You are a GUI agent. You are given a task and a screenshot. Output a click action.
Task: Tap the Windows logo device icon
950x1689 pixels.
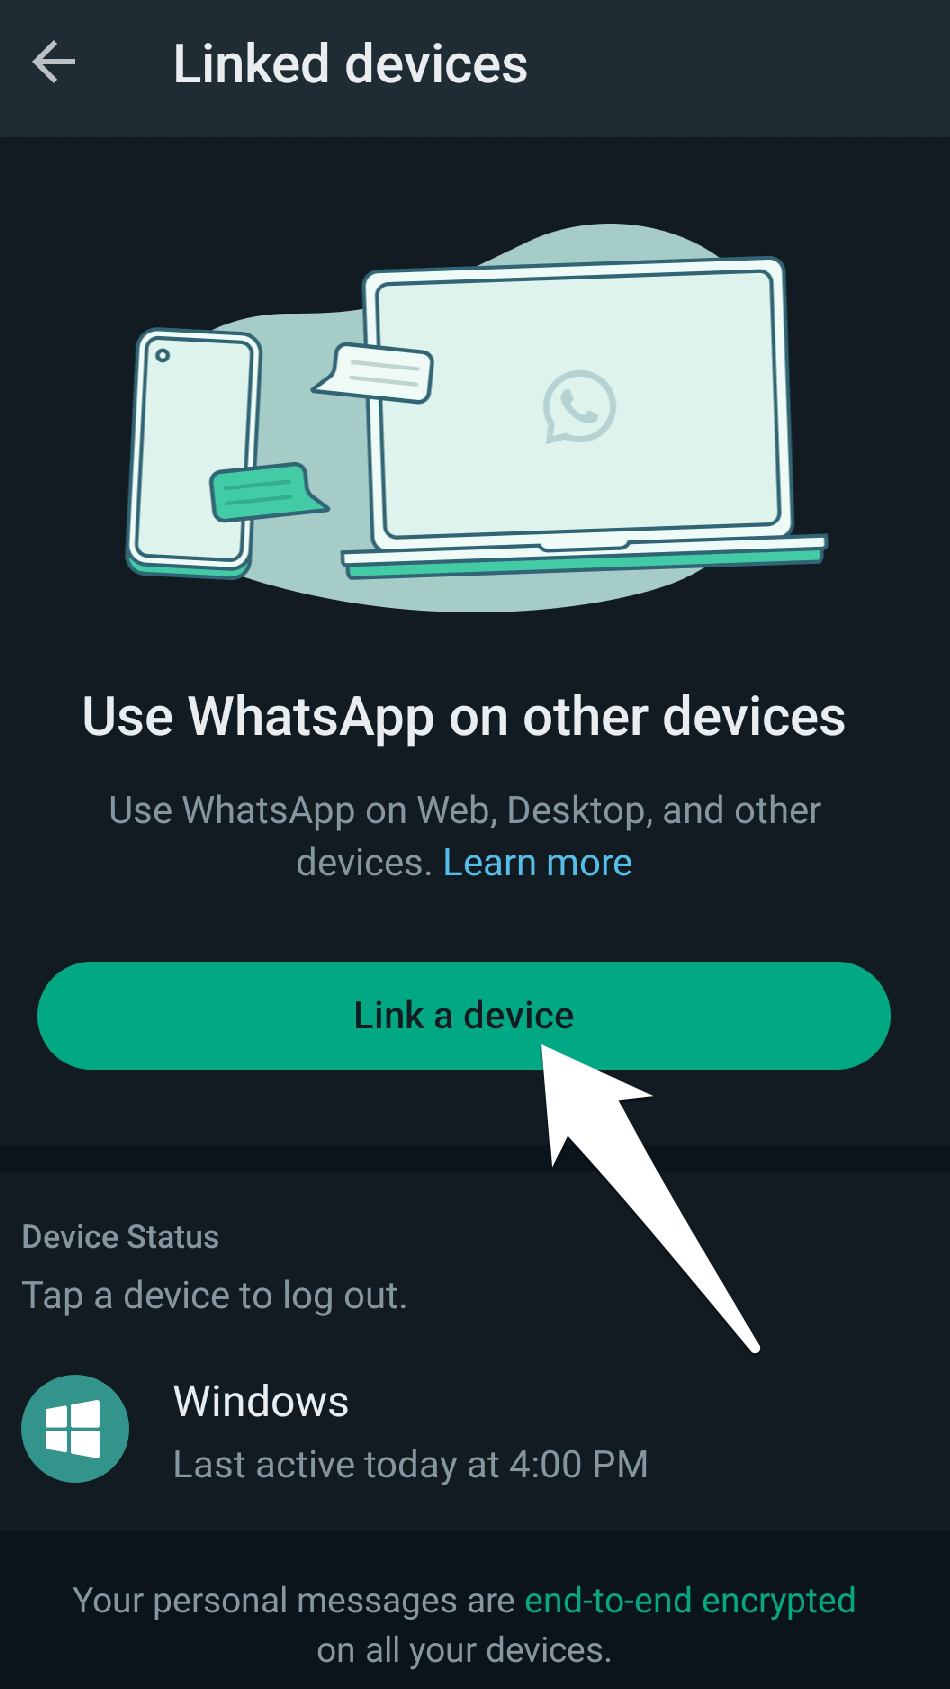75,1428
